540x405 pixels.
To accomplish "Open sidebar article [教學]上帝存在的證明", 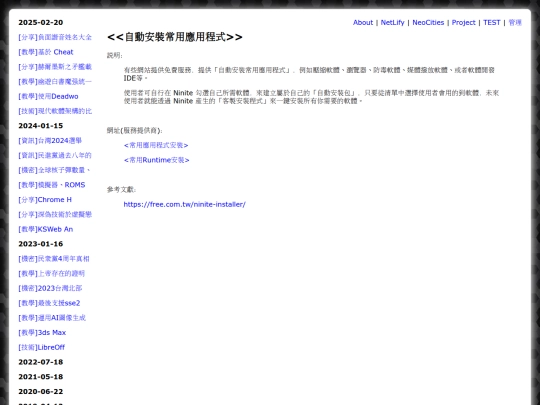I will pos(52,273).
